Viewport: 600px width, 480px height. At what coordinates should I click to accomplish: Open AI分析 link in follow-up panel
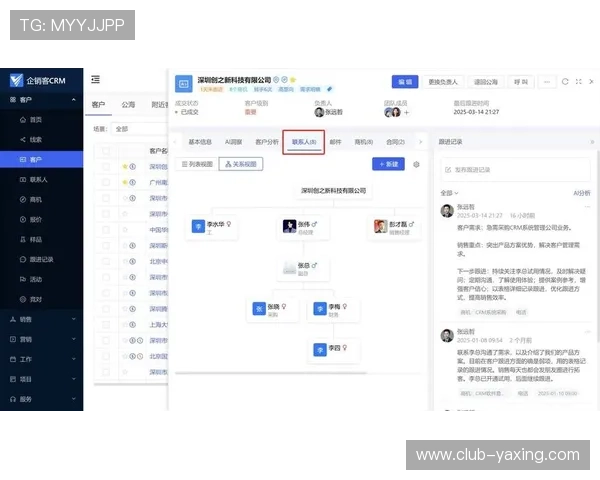coord(582,193)
